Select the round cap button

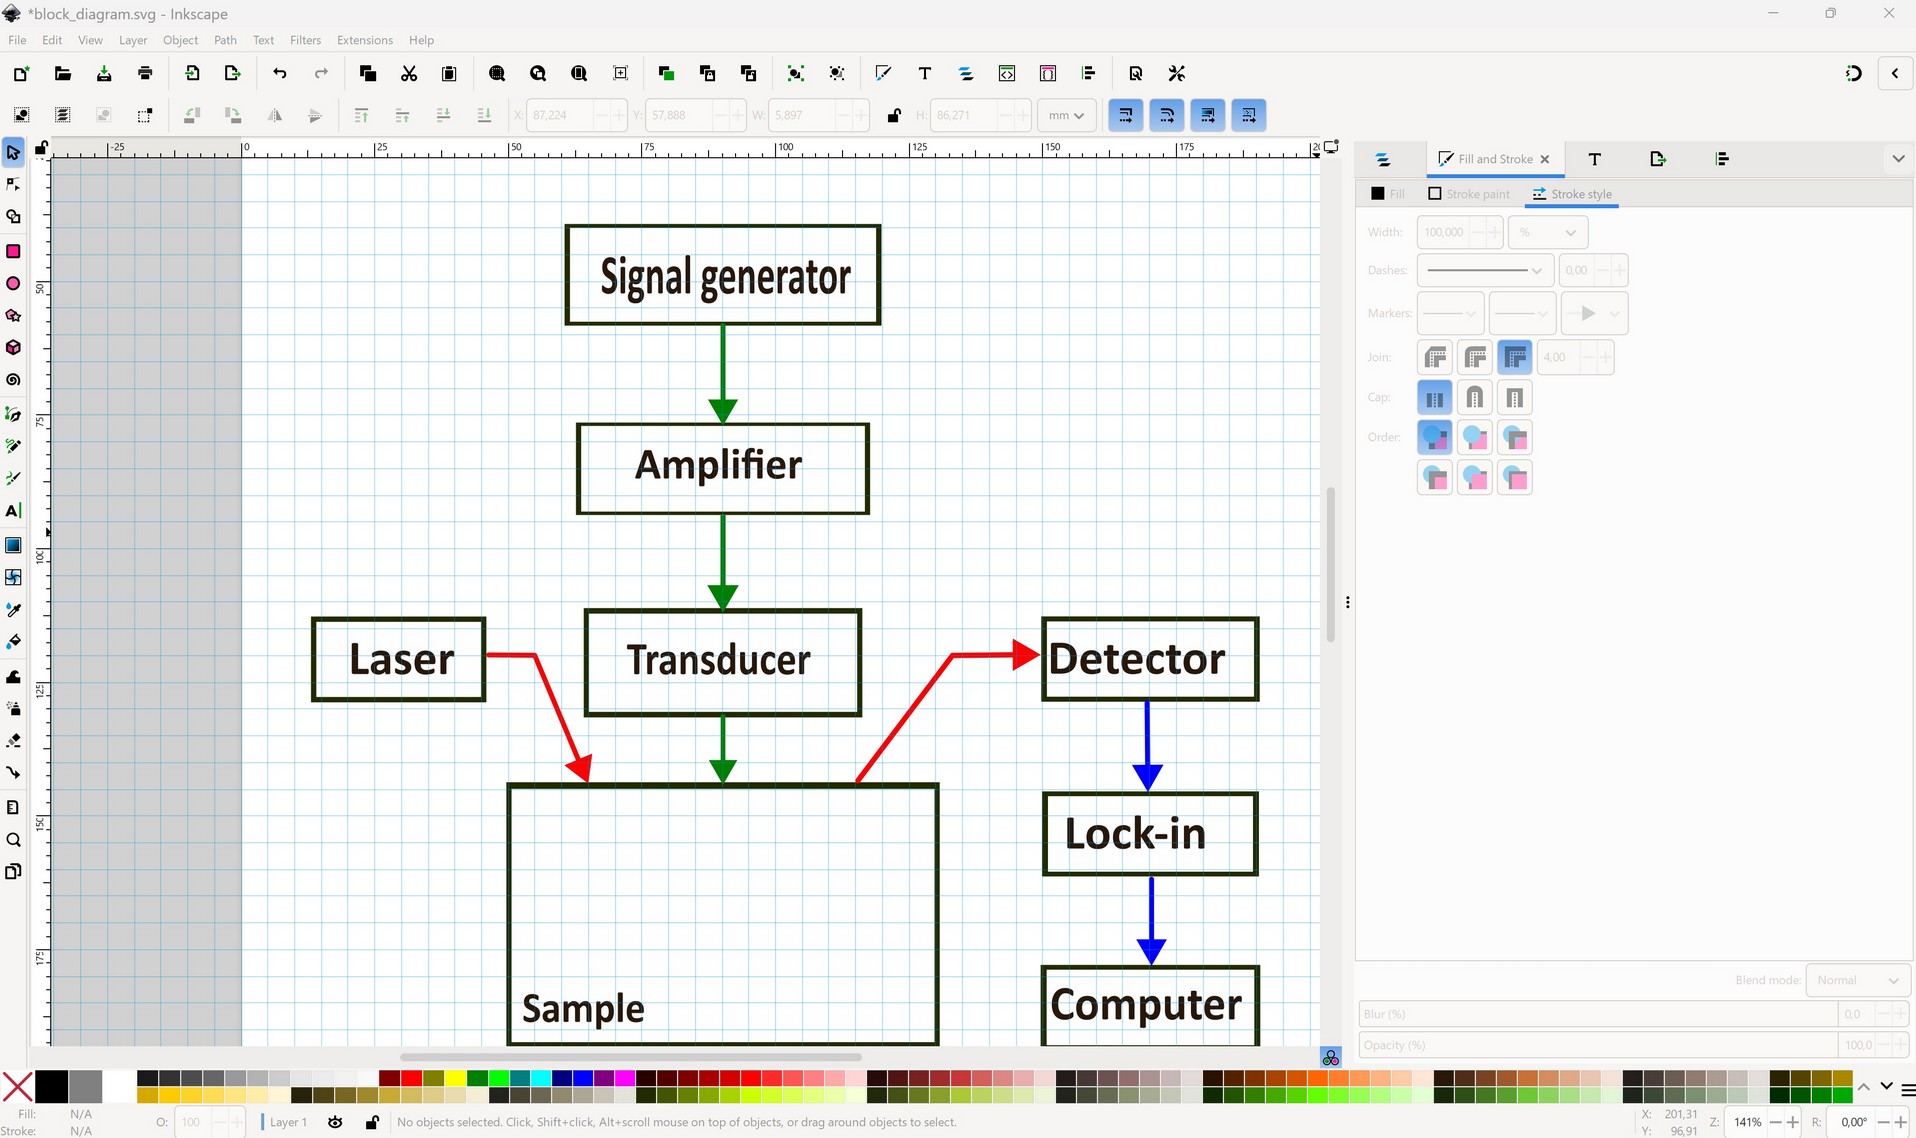(1475, 398)
